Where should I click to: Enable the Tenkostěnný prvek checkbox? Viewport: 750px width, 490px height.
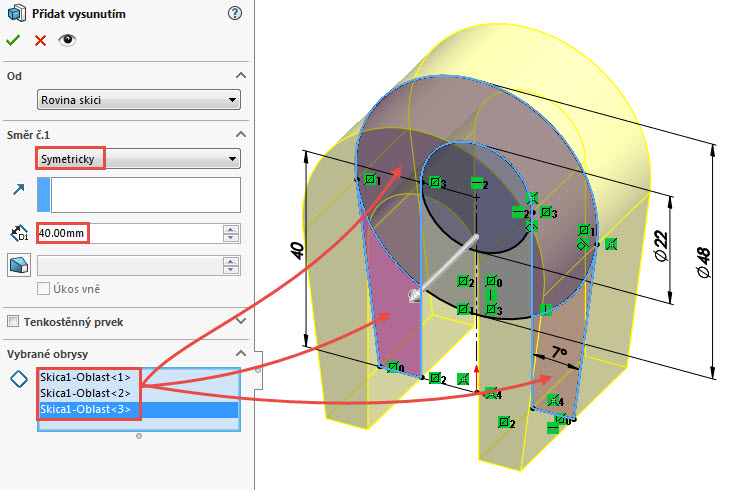click(x=13, y=322)
